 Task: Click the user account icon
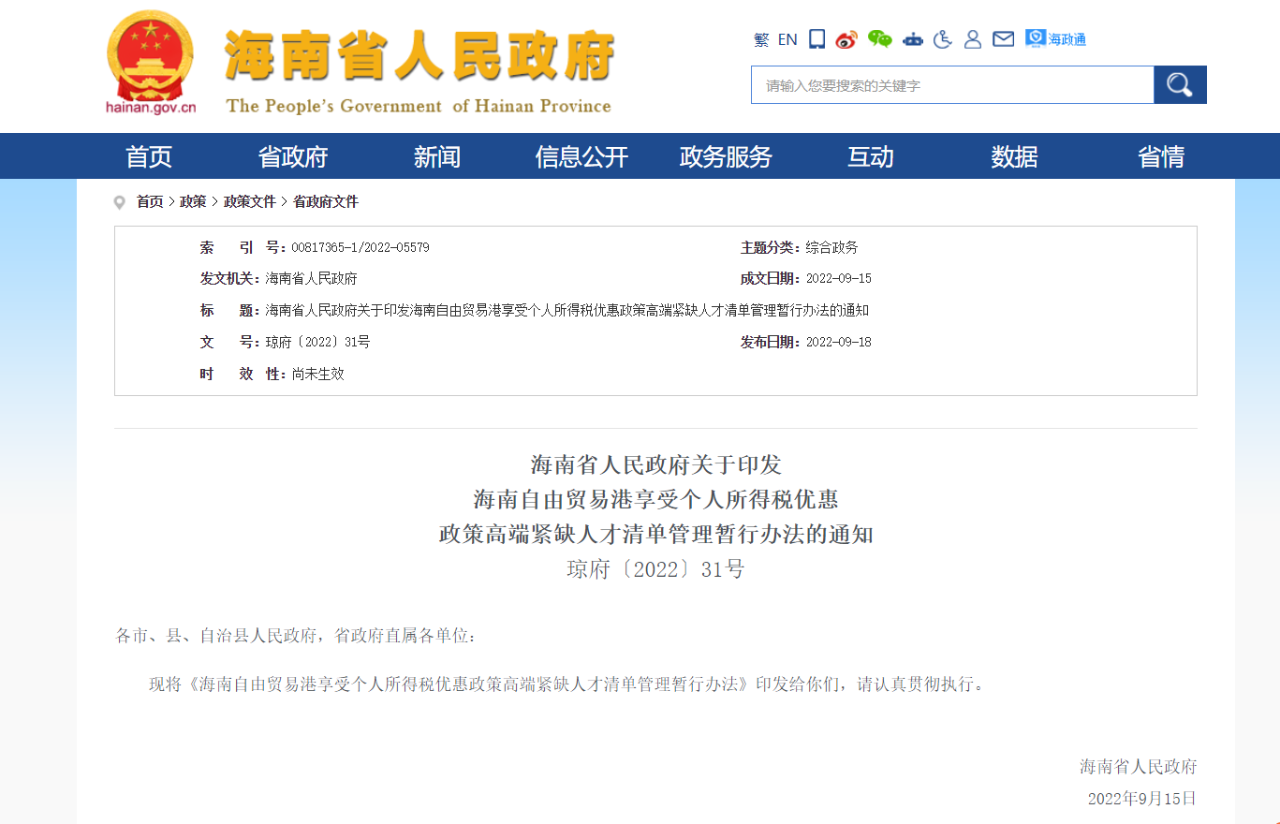[972, 39]
